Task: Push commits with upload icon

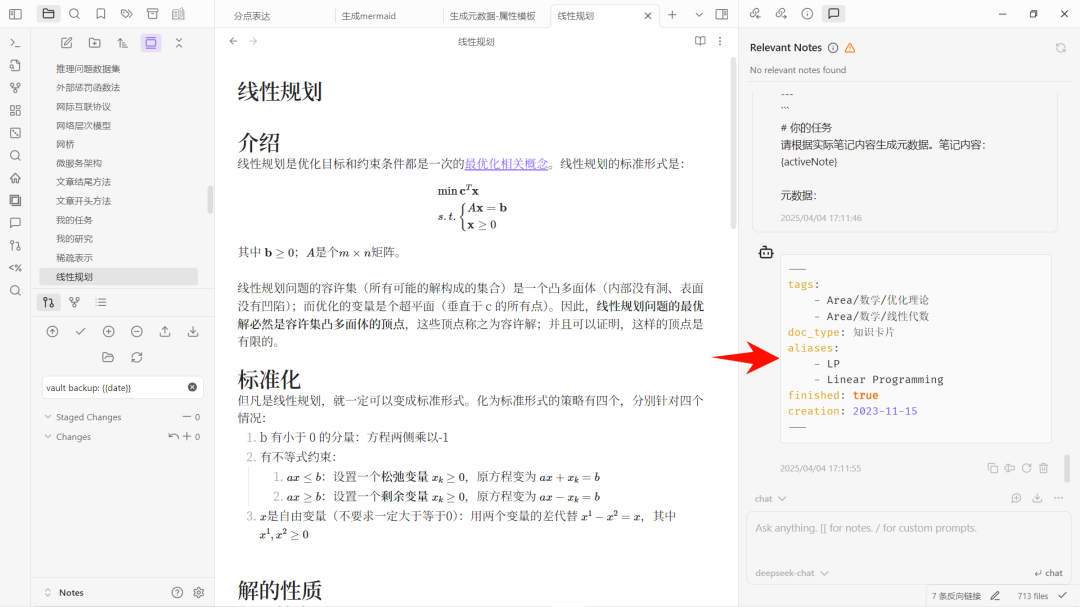Action: (x=165, y=332)
